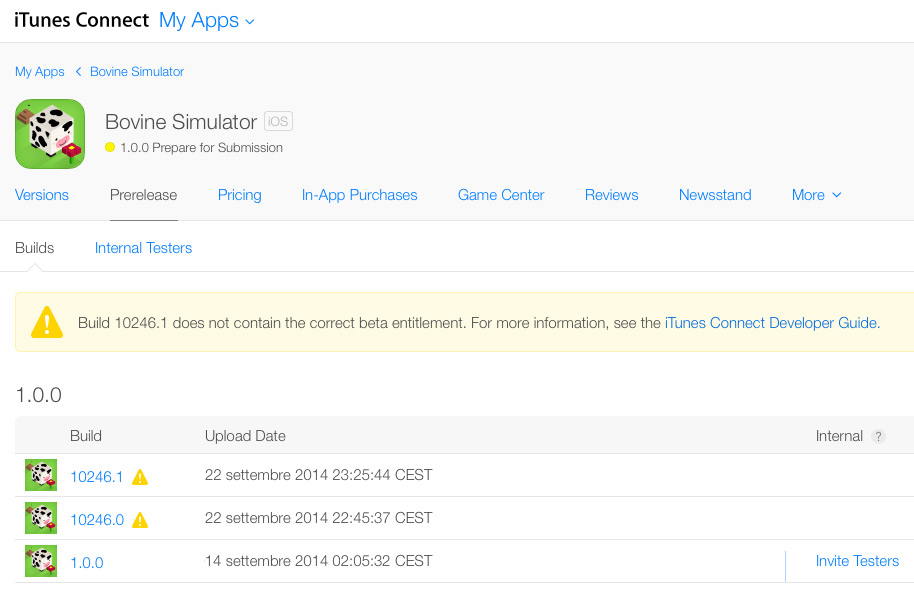Switch to the Reviews tab
The width and height of the screenshot is (914, 612).
coord(611,195)
